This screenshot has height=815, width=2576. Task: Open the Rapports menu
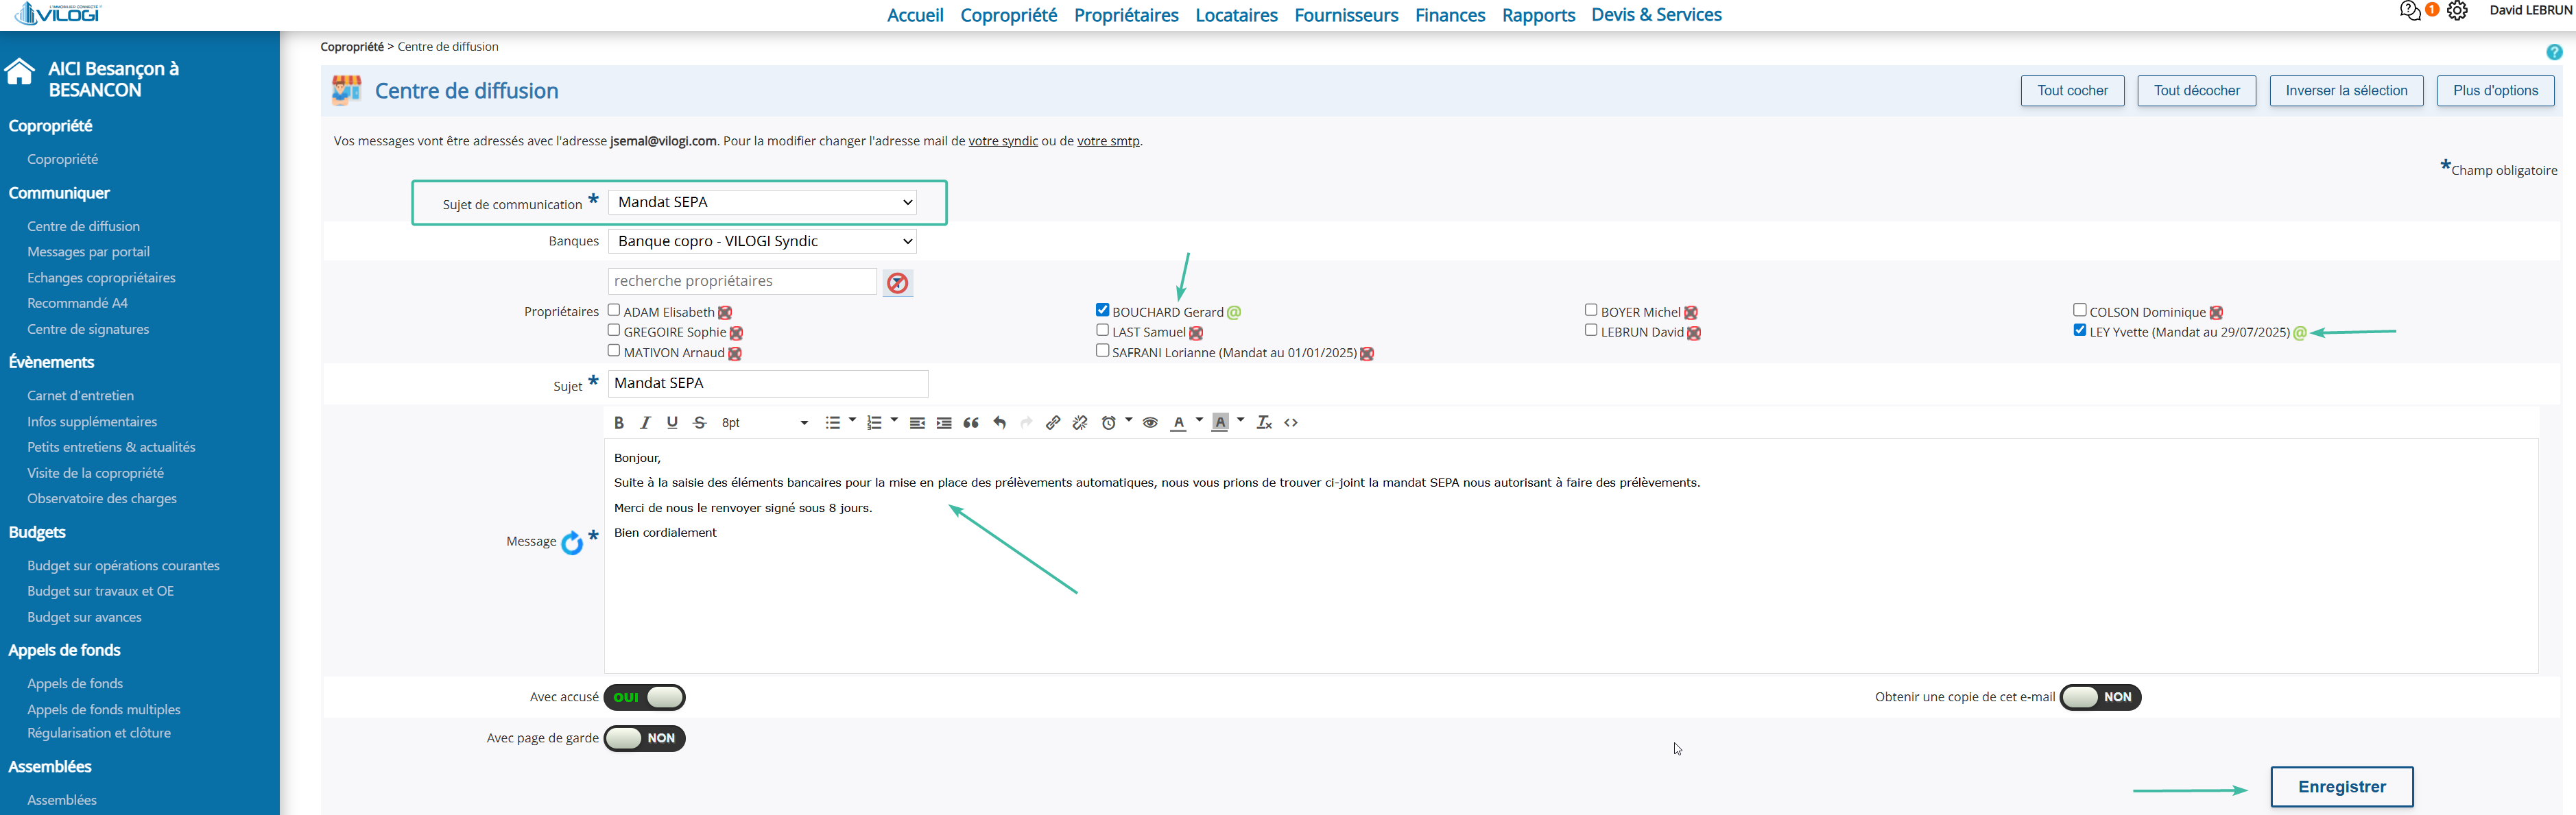(1538, 15)
